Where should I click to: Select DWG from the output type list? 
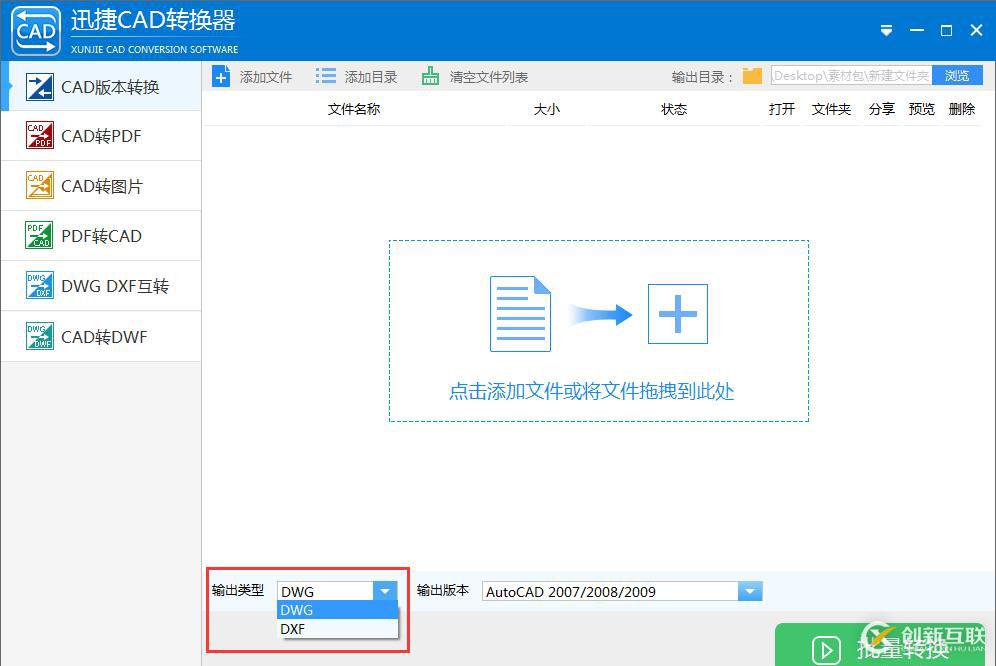point(297,610)
